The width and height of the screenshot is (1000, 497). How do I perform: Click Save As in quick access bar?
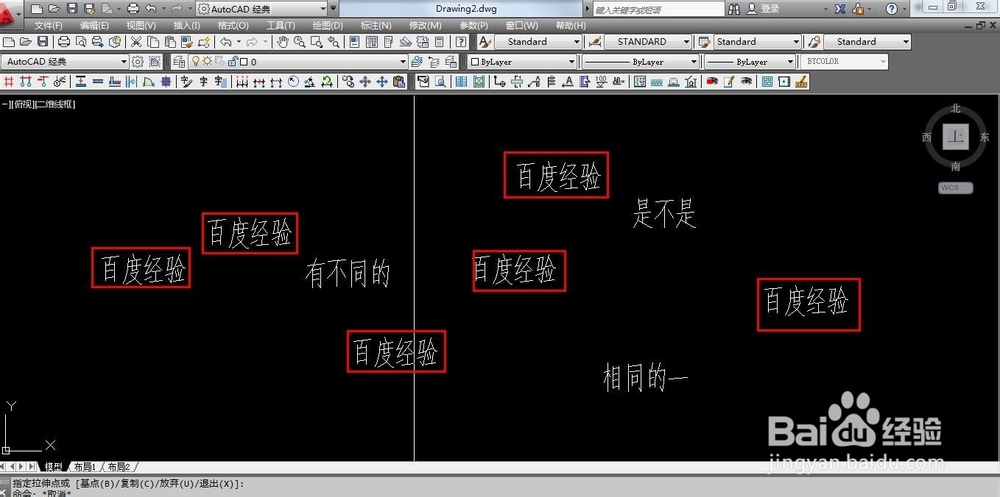coord(90,9)
